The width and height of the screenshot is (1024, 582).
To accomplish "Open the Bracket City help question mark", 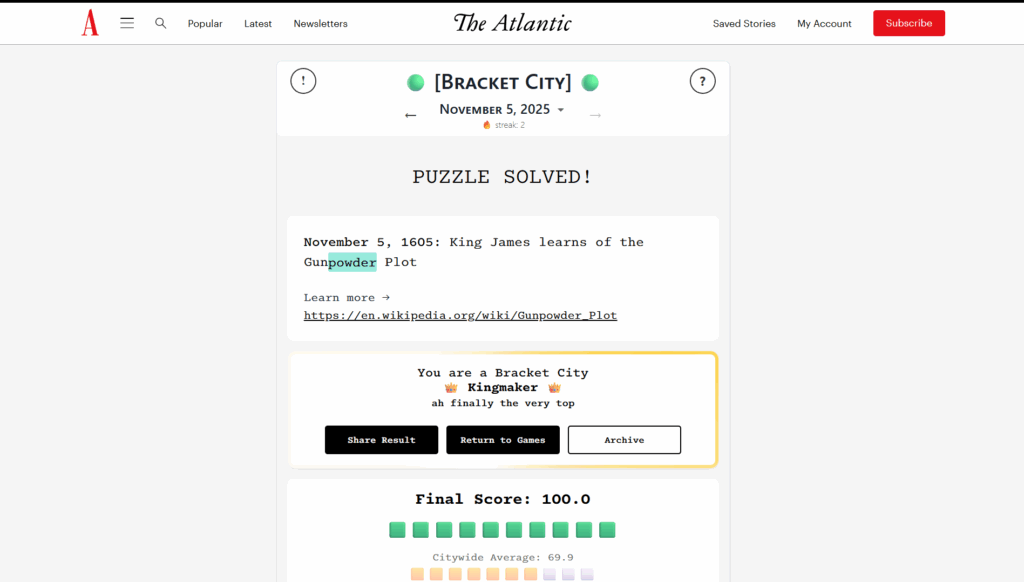I will pos(703,80).
